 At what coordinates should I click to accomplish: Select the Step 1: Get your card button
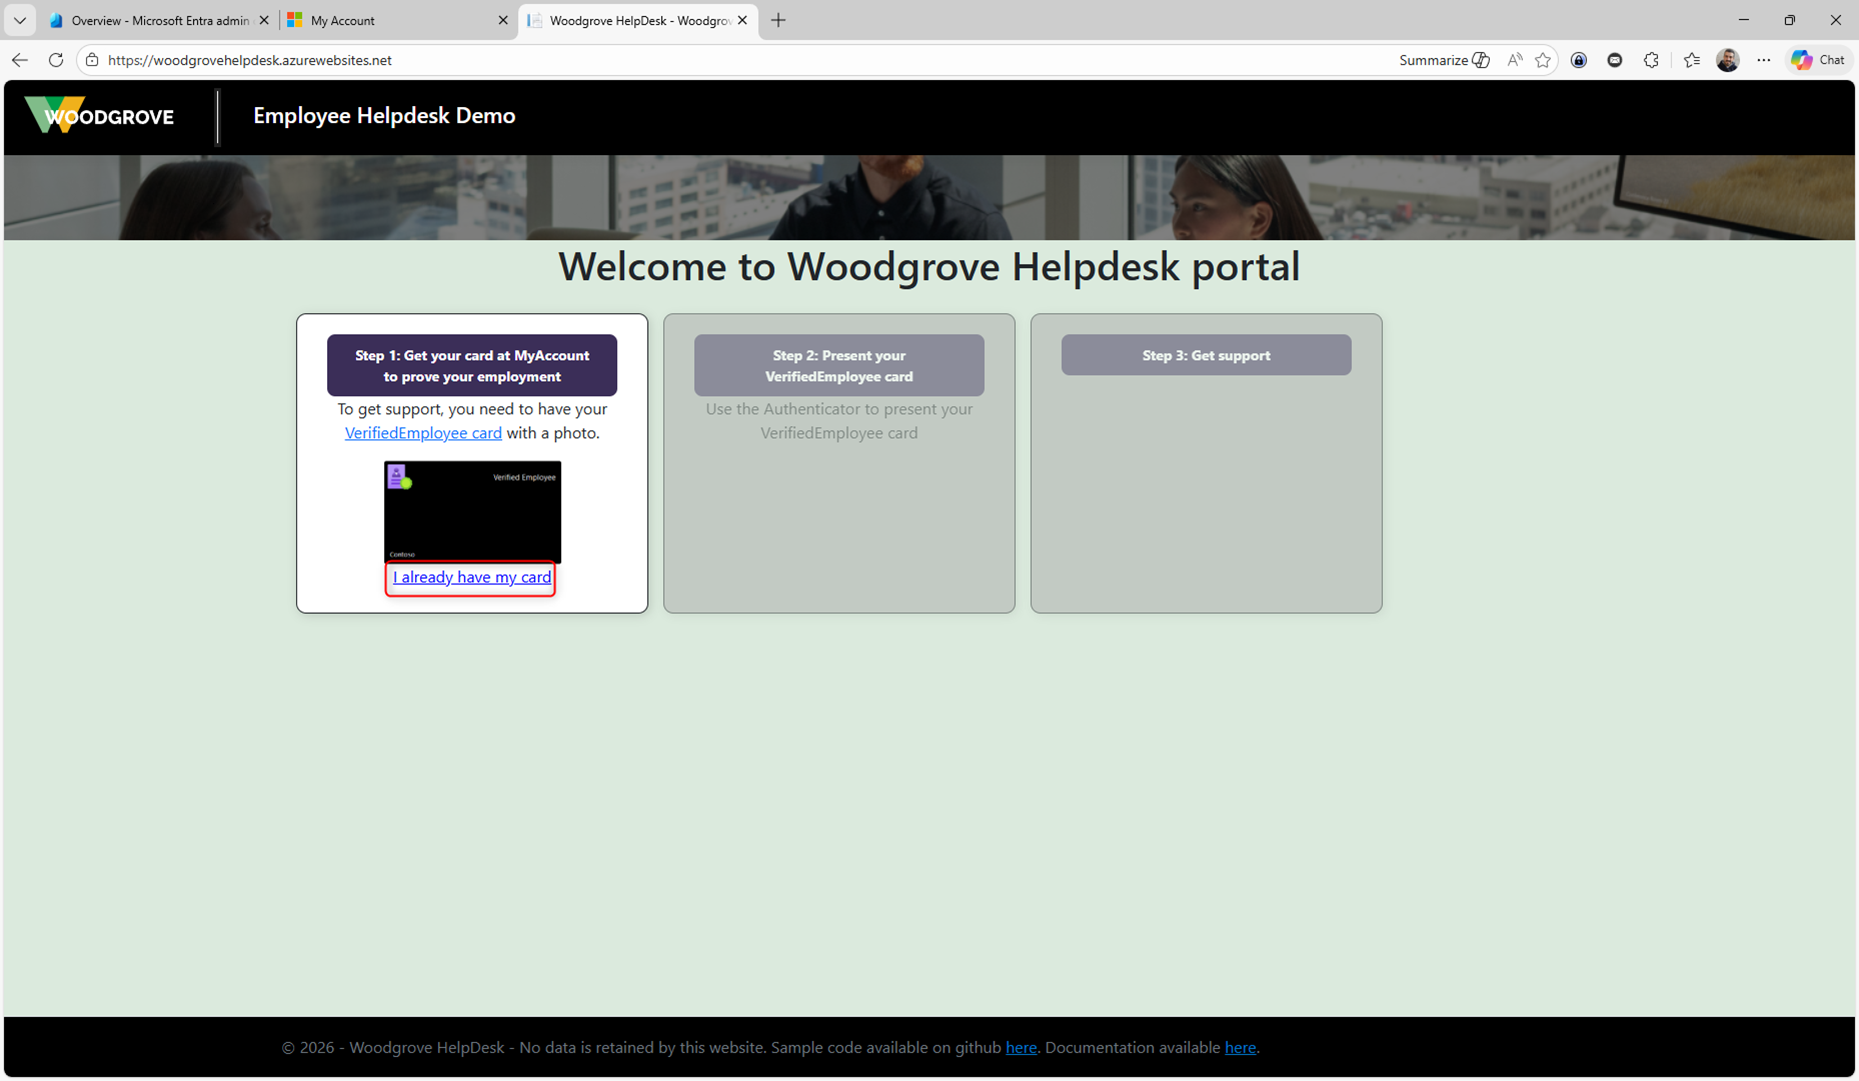(x=472, y=365)
